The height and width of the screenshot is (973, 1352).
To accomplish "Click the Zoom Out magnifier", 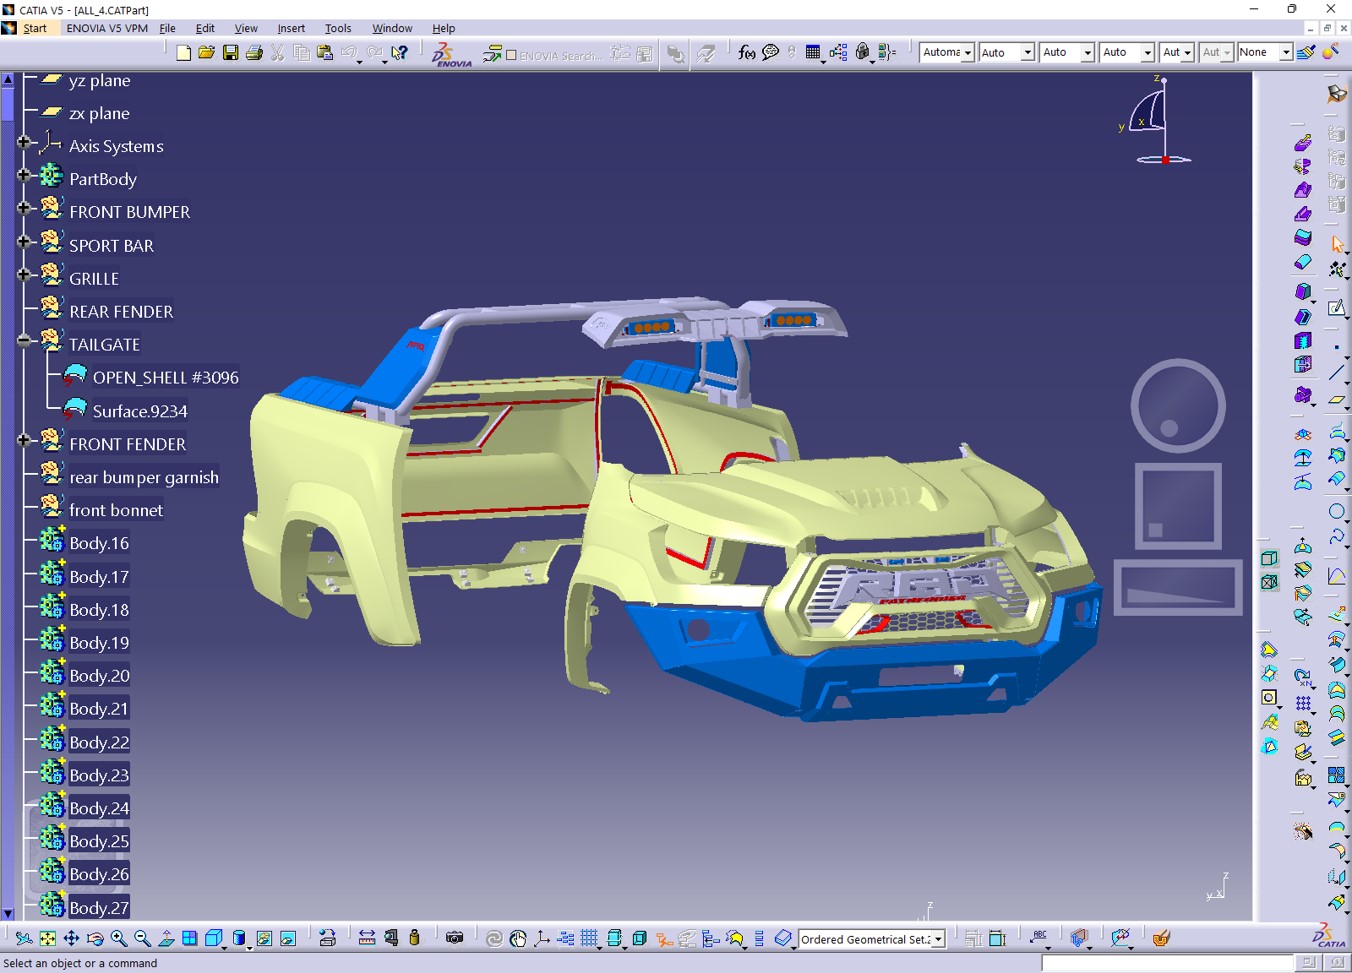I will 142,938.
